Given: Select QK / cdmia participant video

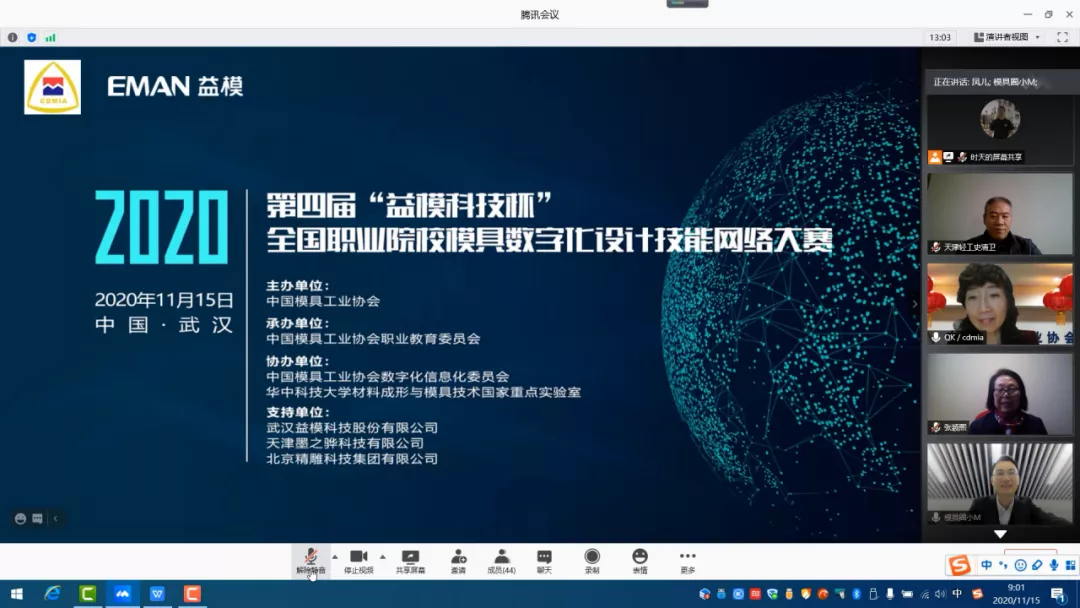Looking at the screenshot, I should [999, 304].
